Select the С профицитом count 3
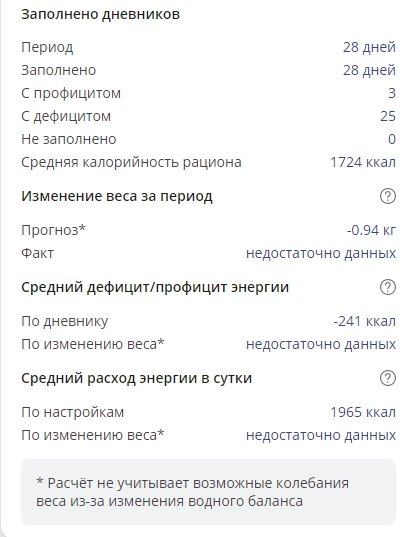The height and width of the screenshot is (537, 404). point(392,93)
